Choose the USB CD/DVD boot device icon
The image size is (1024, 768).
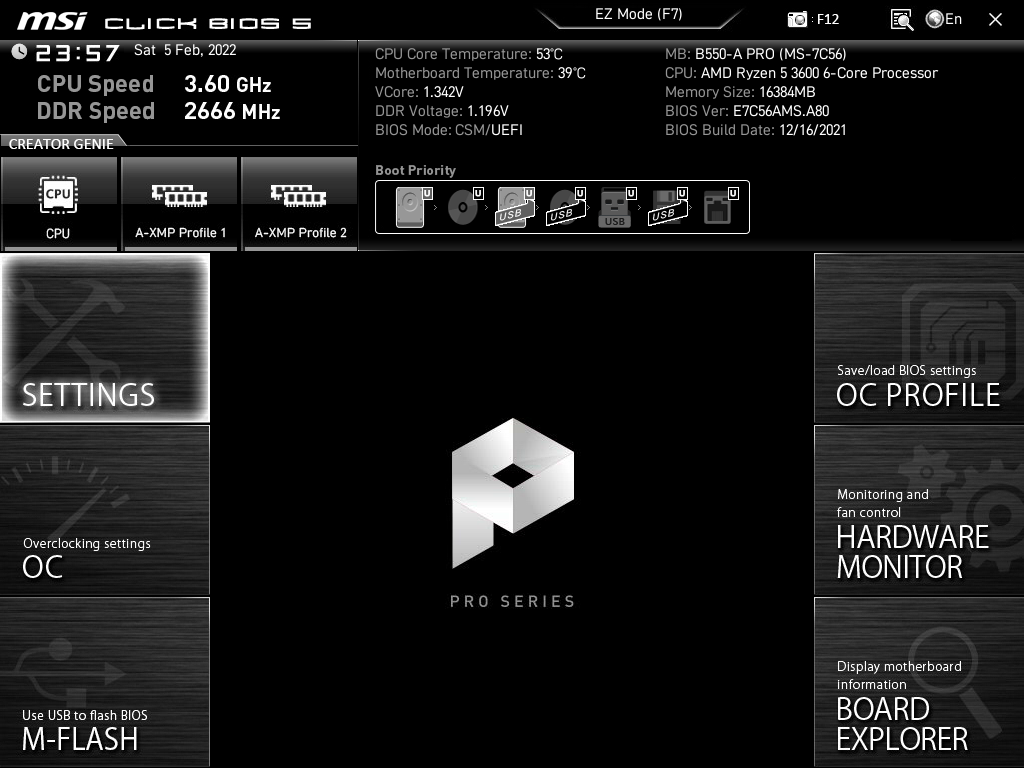click(x=565, y=208)
